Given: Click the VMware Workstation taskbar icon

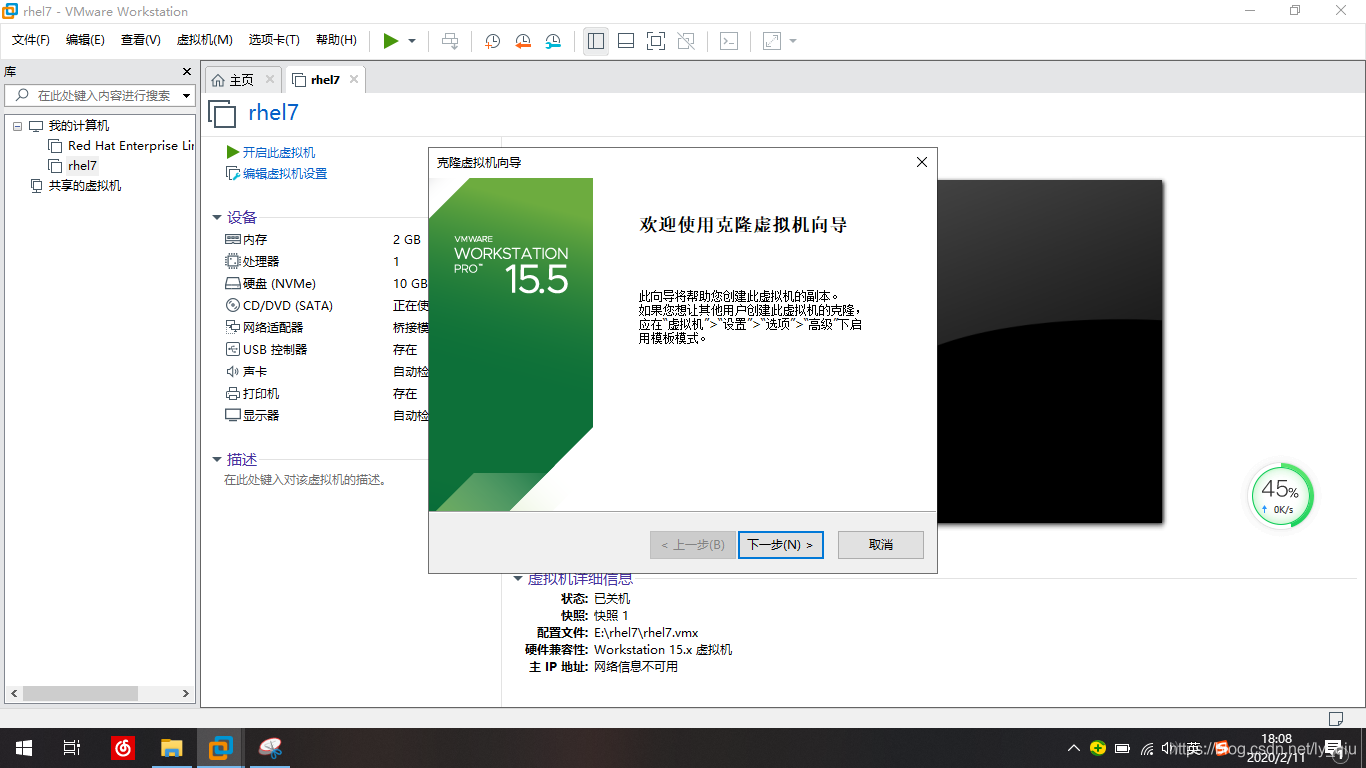Looking at the screenshot, I should [221, 748].
